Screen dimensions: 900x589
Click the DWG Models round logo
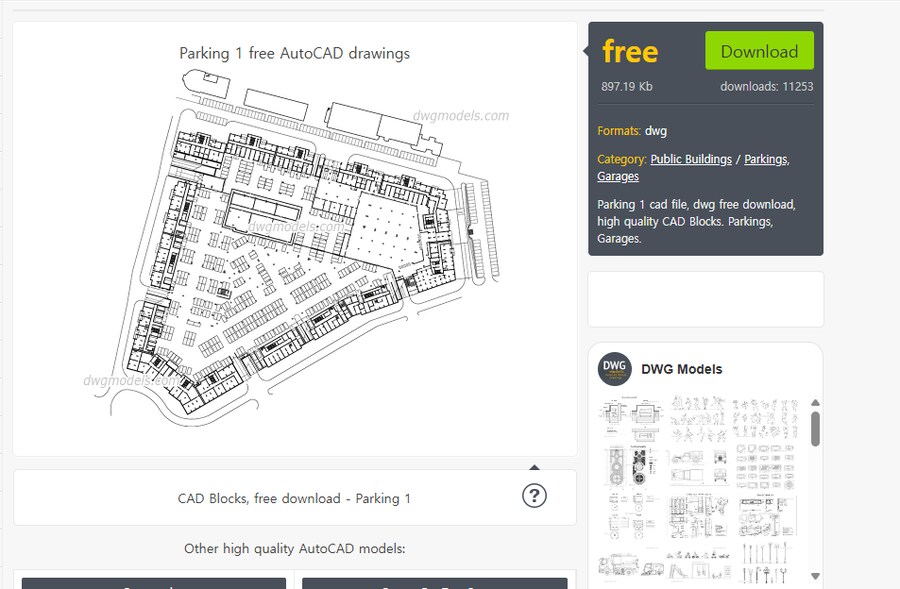(x=615, y=369)
